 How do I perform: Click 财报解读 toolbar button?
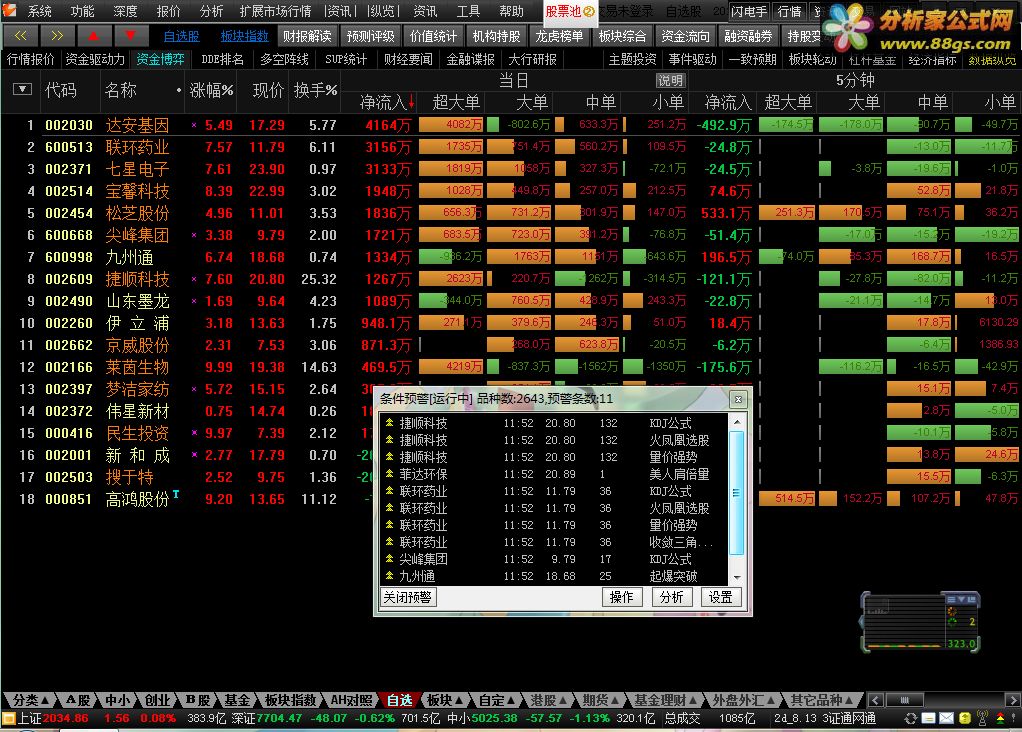[307, 36]
